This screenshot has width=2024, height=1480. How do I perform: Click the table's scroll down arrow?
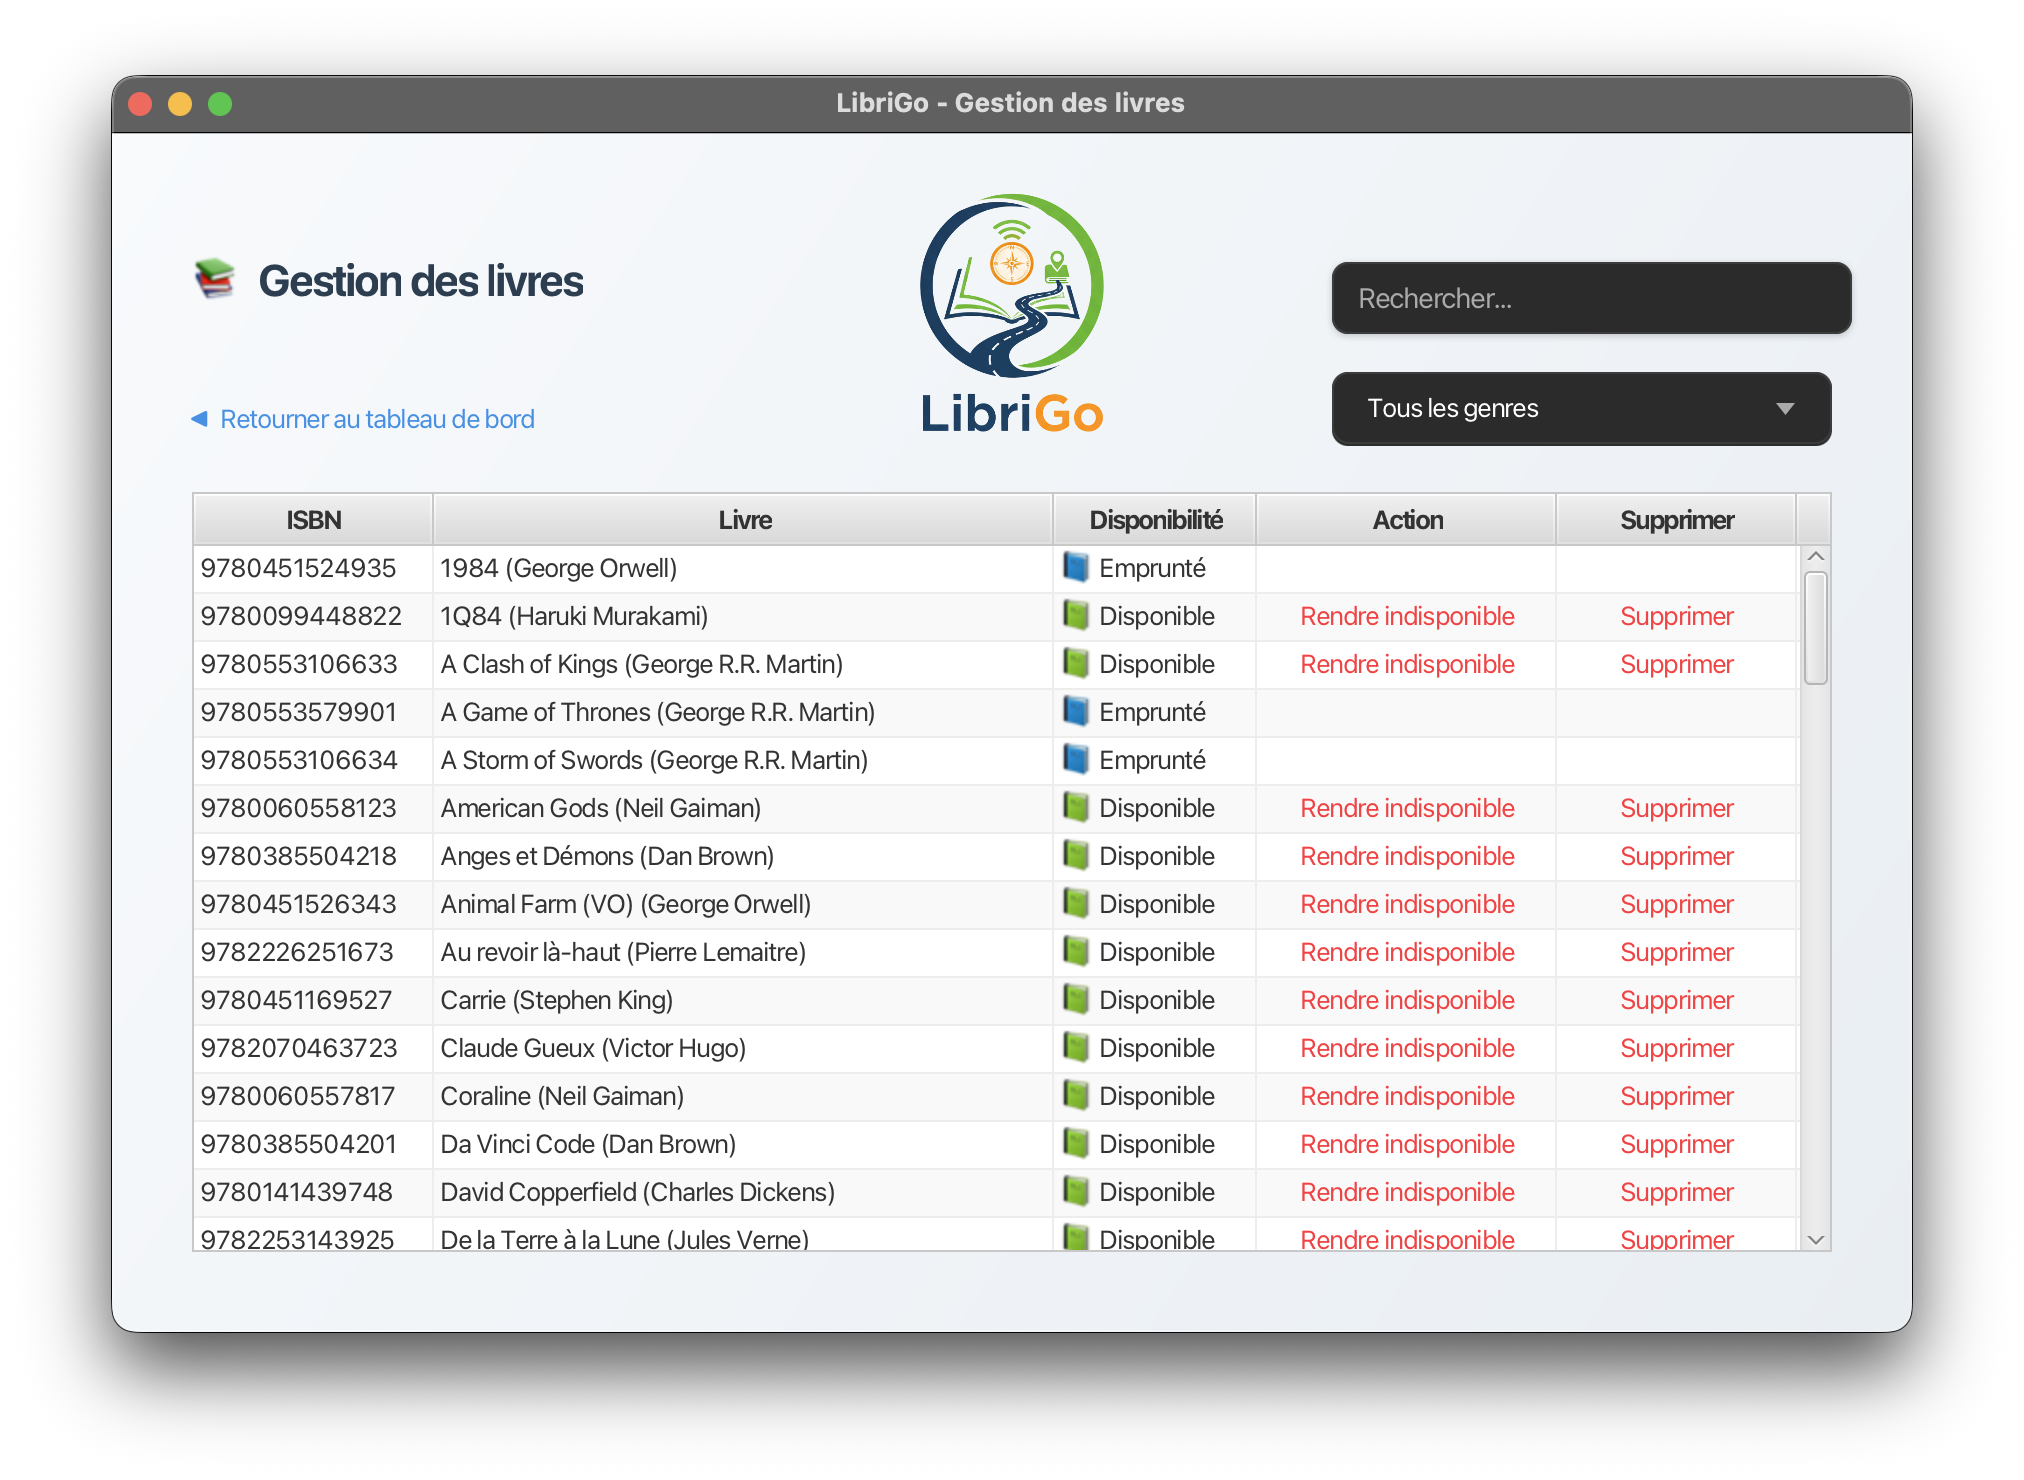coord(1816,1240)
